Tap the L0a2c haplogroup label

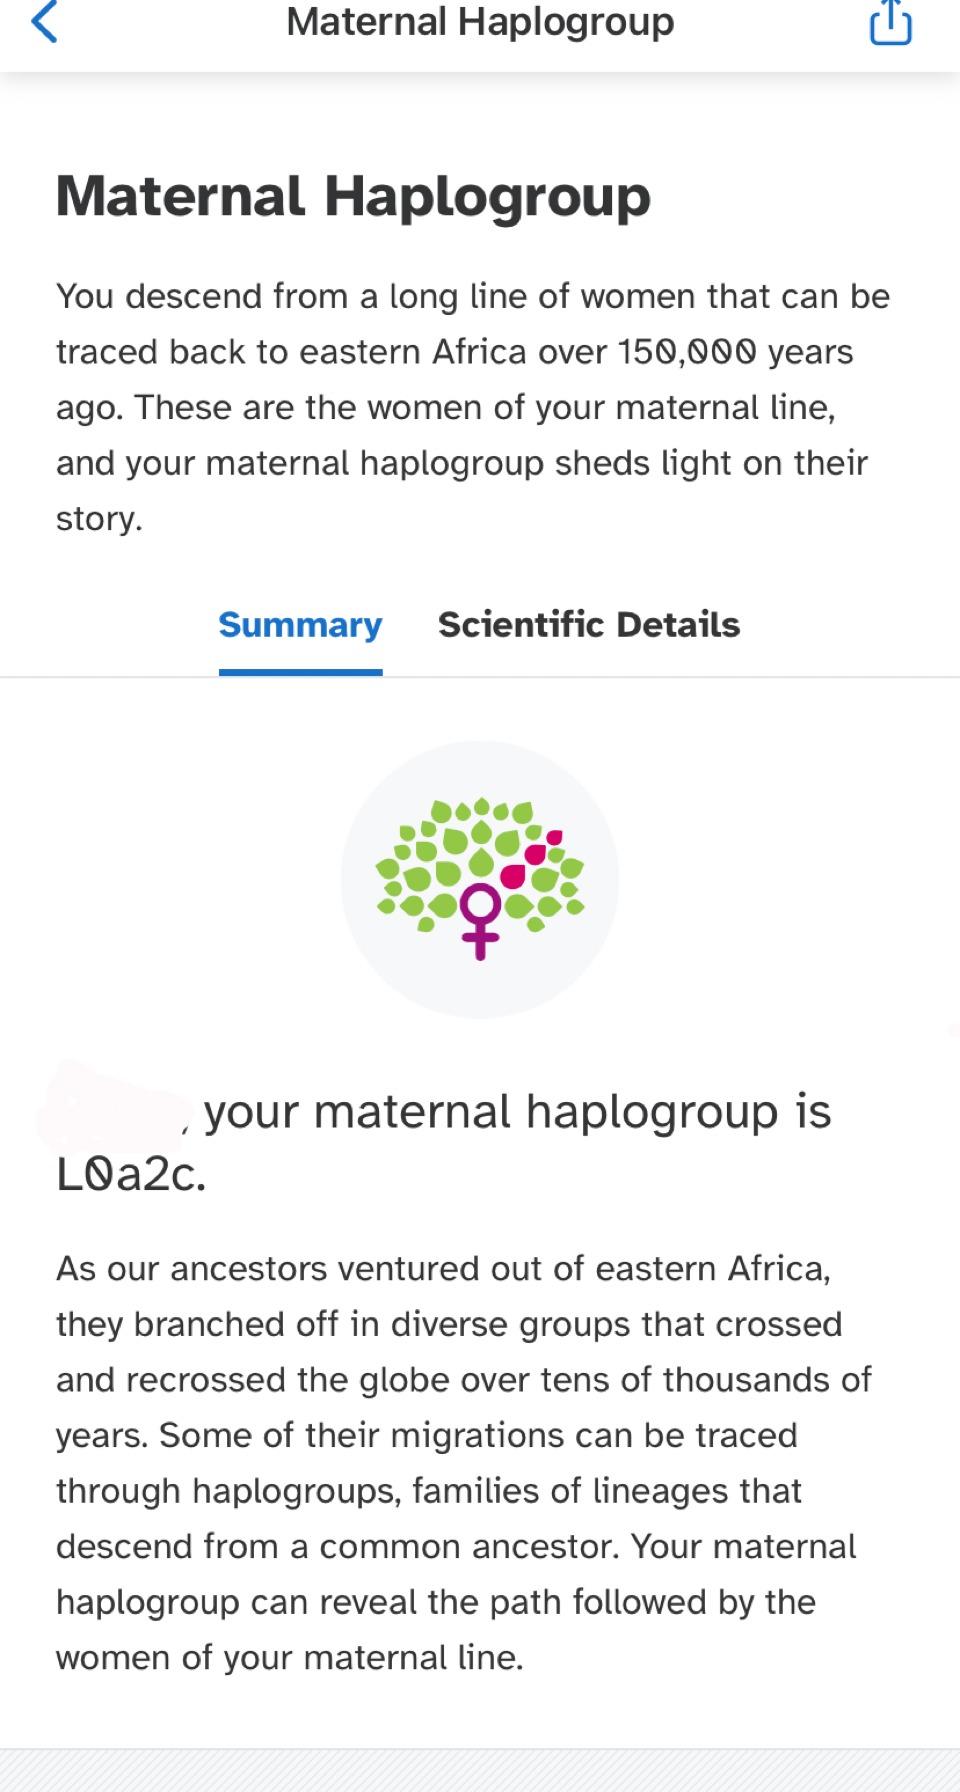coord(130,1174)
